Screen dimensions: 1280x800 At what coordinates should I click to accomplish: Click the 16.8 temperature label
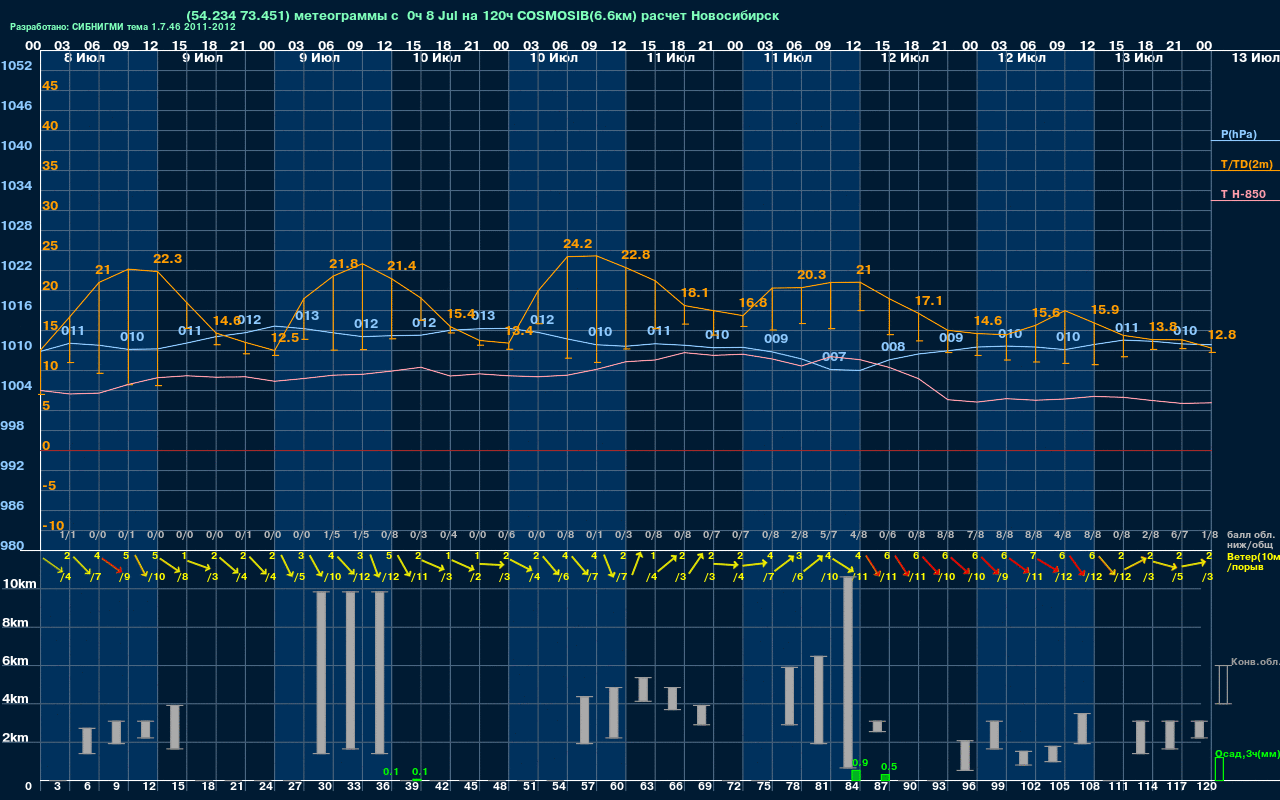[x=753, y=302]
